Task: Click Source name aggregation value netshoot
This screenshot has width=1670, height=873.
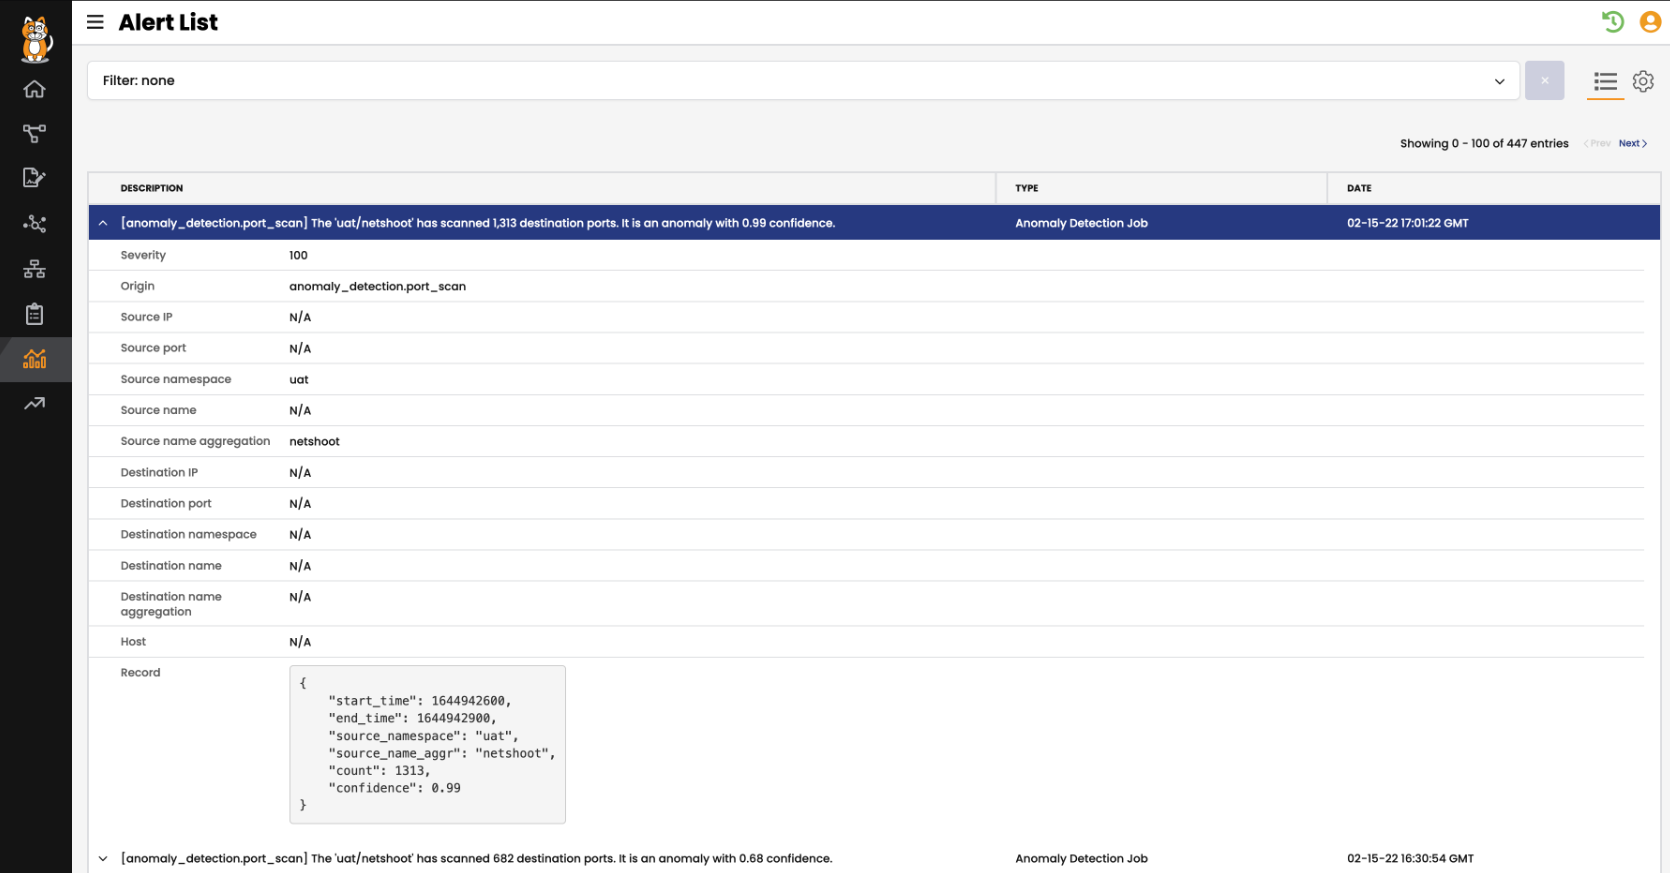Action: click(x=314, y=441)
